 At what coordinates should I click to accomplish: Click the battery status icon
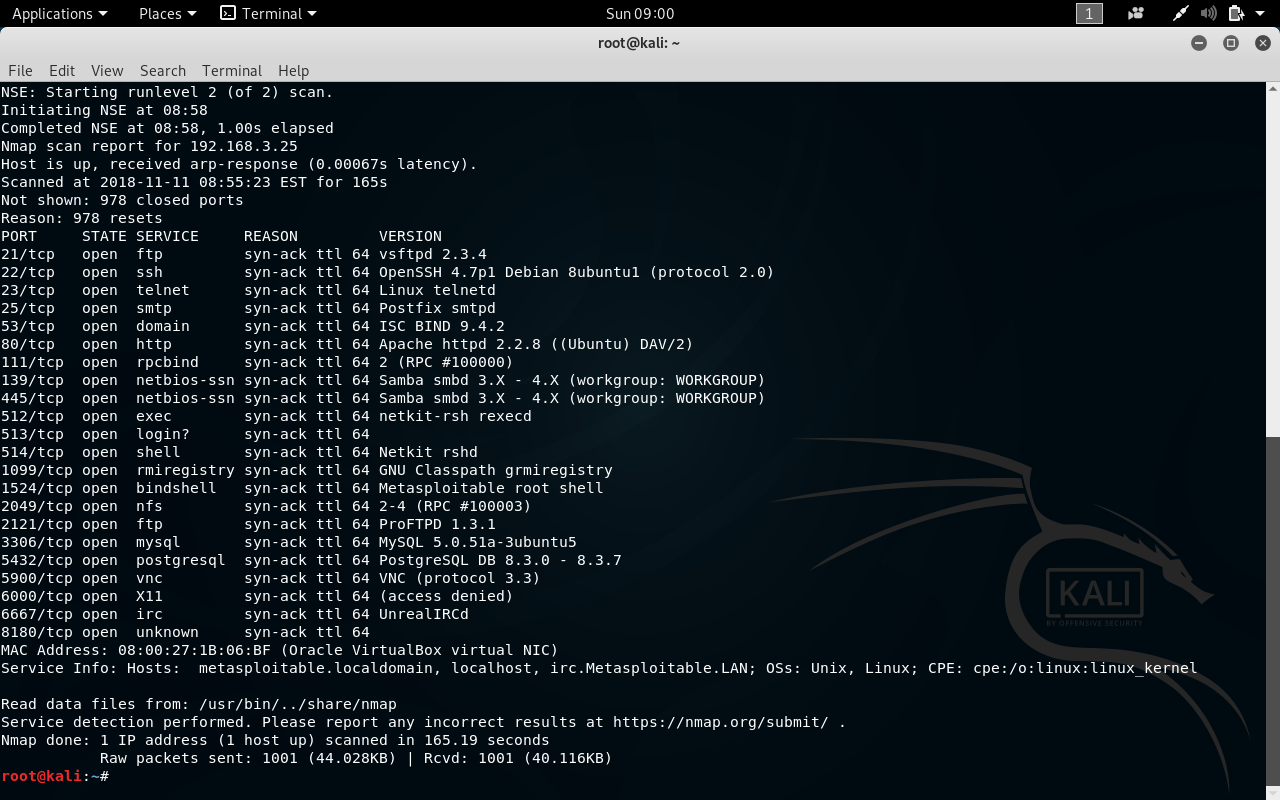1236,13
